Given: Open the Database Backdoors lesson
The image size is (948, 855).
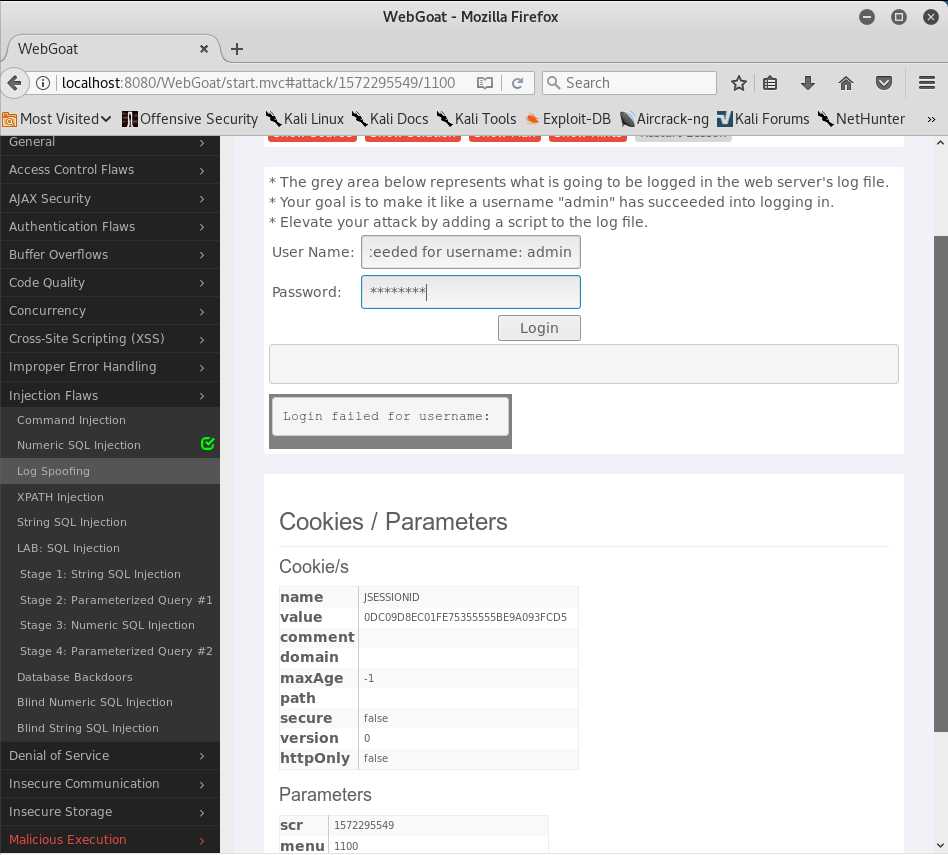Looking at the screenshot, I should 74,678.
